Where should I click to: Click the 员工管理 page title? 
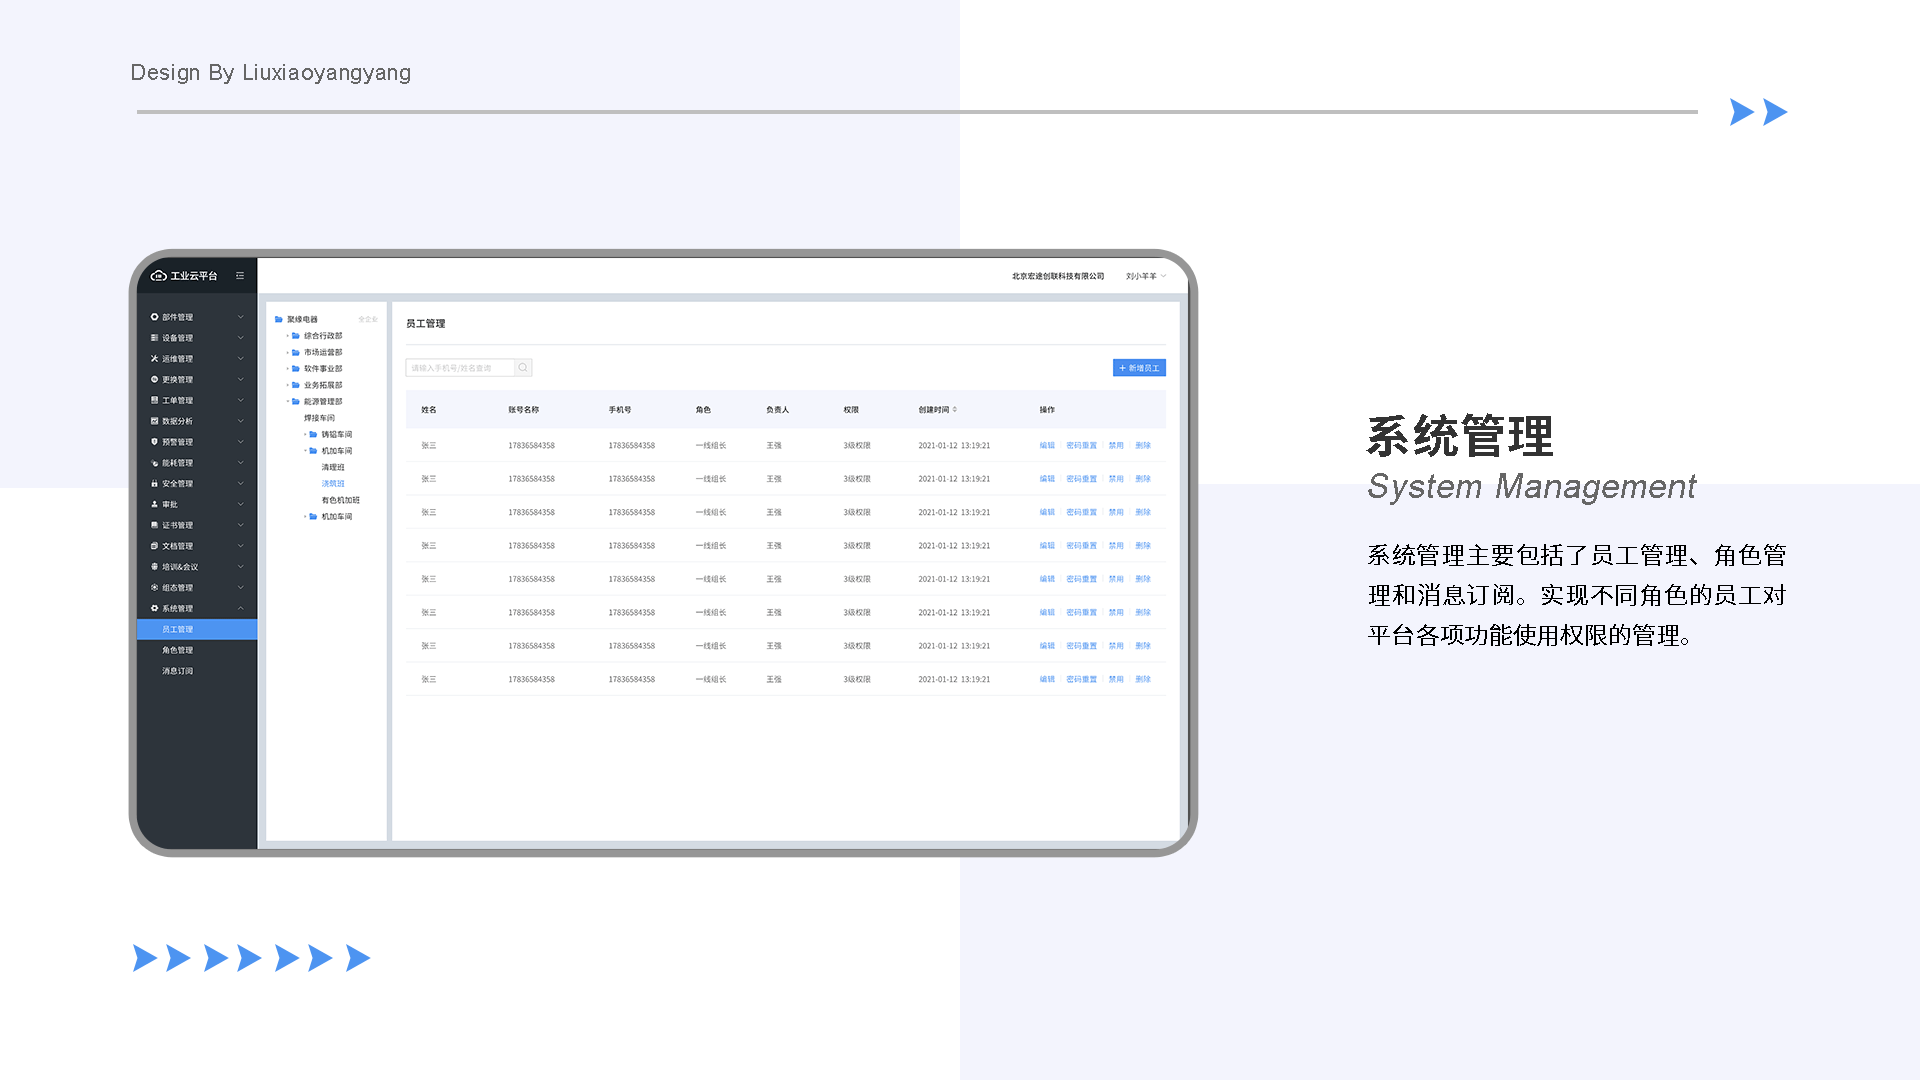tap(426, 324)
